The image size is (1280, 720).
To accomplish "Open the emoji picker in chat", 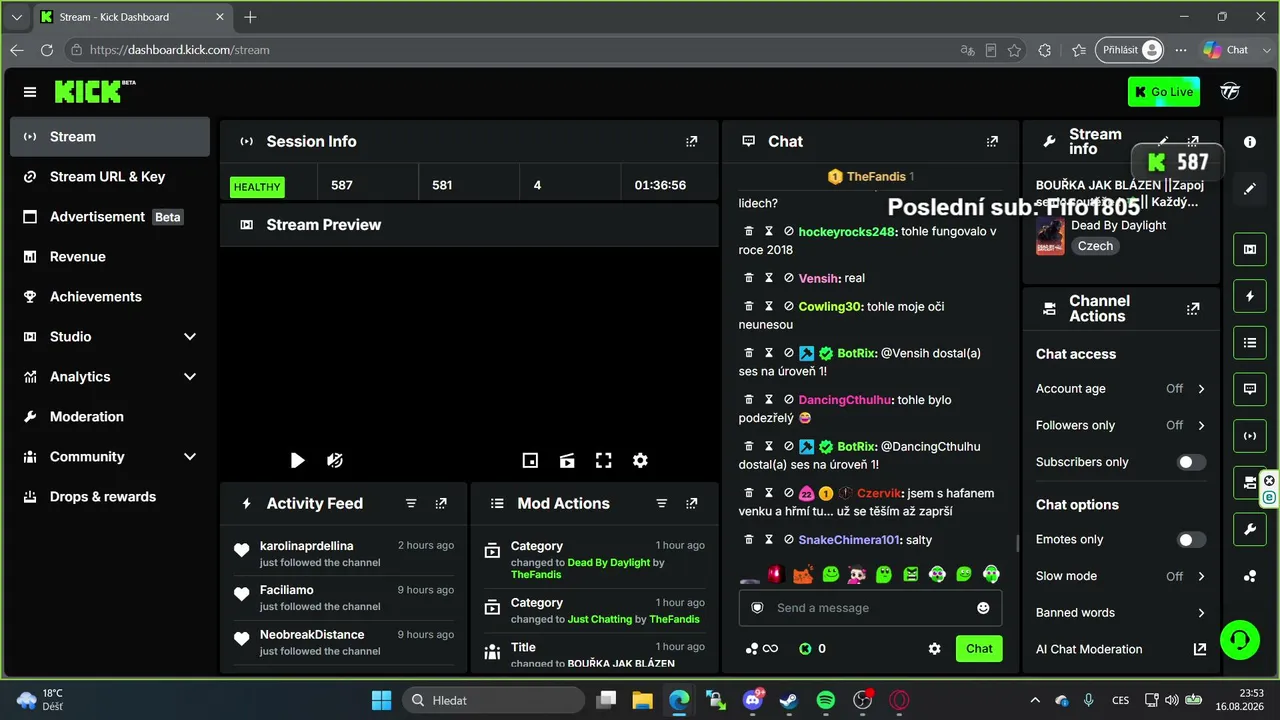I will point(983,608).
